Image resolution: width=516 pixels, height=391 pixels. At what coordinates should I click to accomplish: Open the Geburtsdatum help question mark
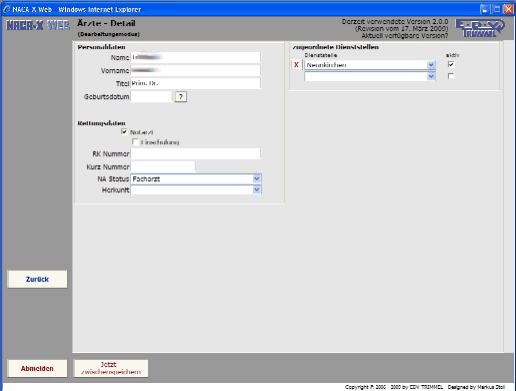[181, 97]
